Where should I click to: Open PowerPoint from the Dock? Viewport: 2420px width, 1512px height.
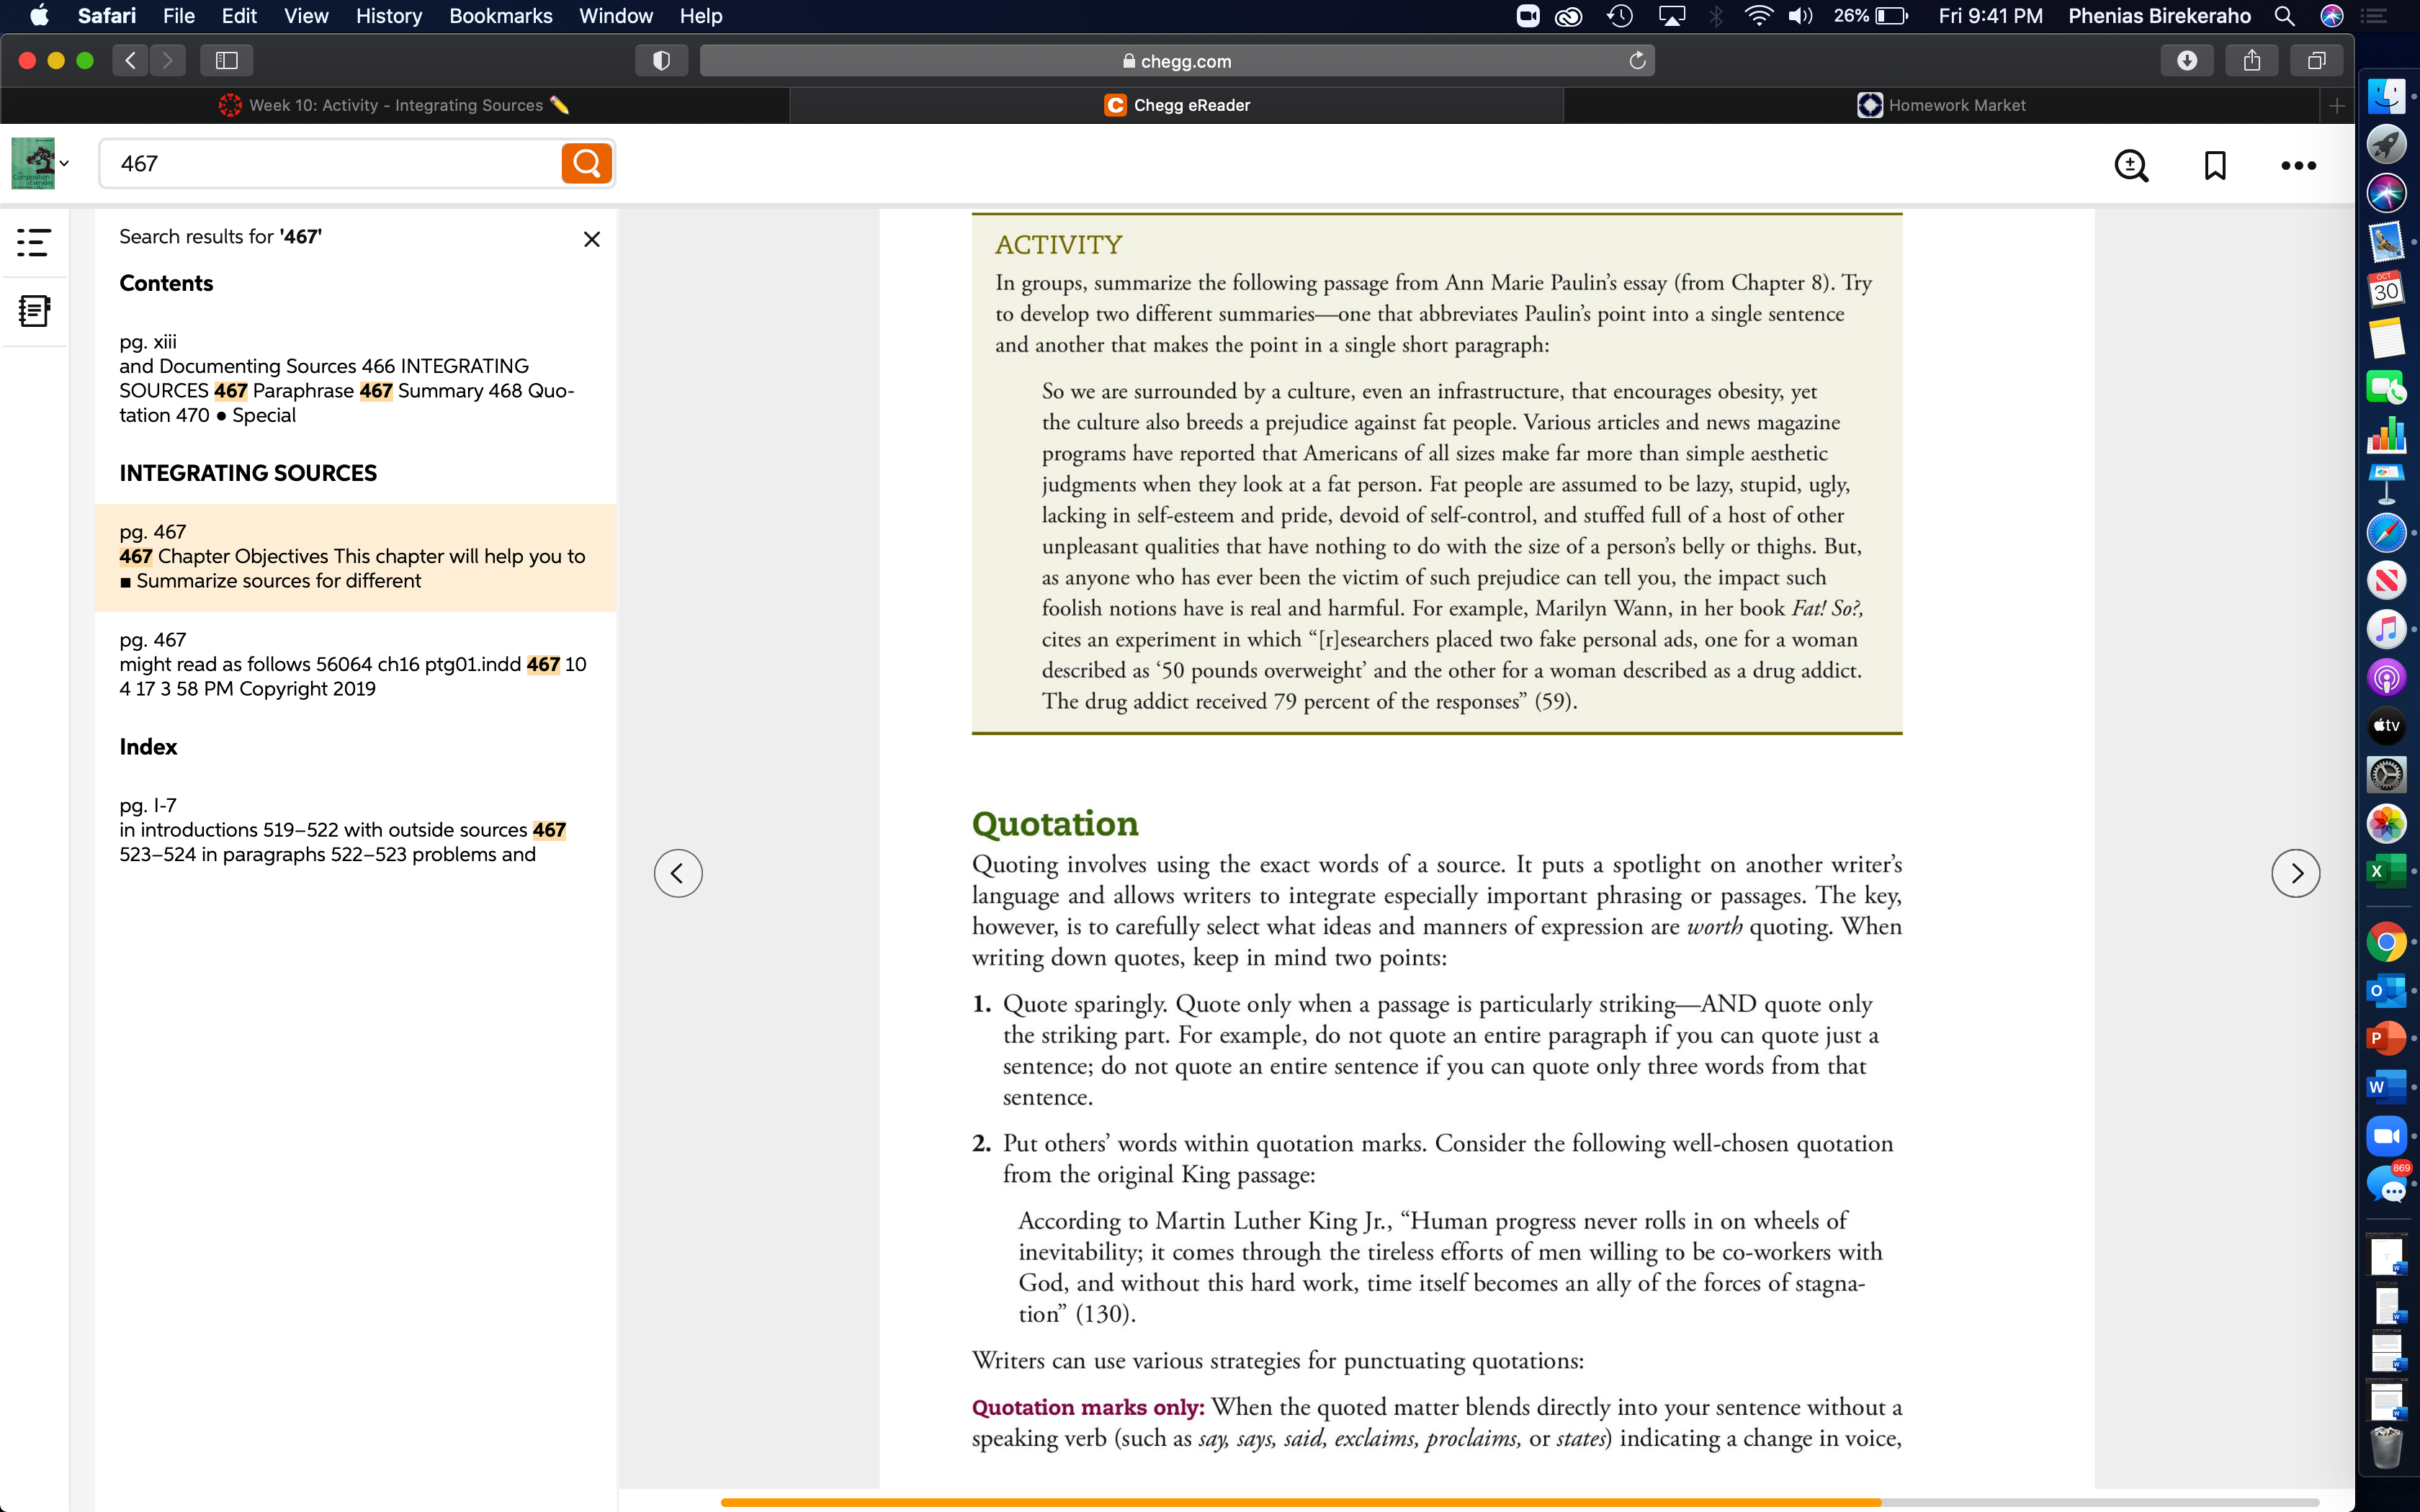pyautogui.click(x=2386, y=1038)
